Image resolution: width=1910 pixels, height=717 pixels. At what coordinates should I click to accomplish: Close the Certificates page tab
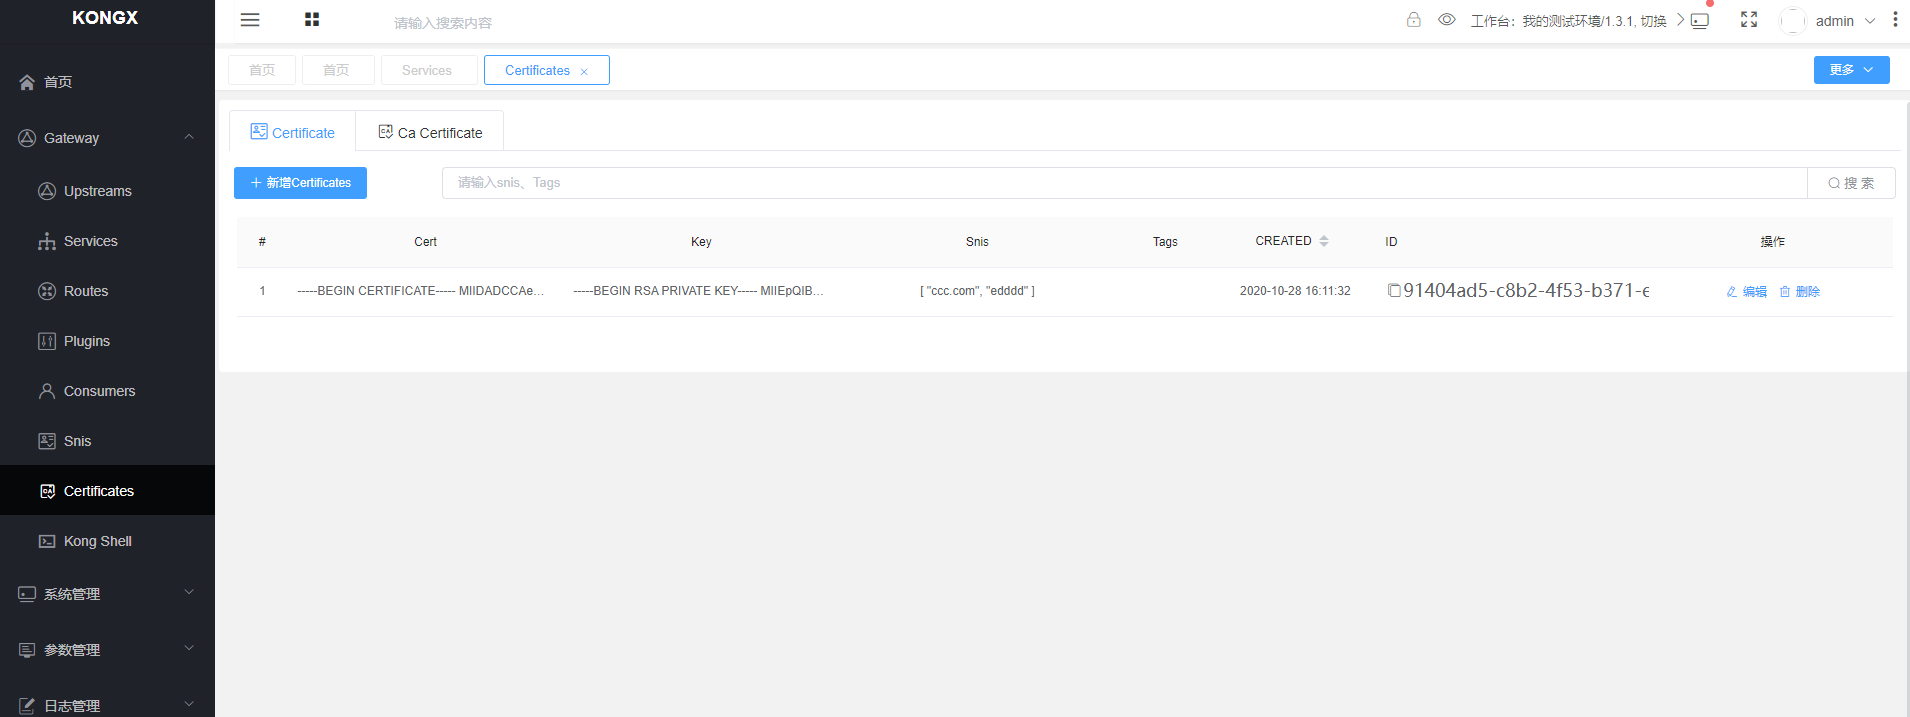point(584,71)
